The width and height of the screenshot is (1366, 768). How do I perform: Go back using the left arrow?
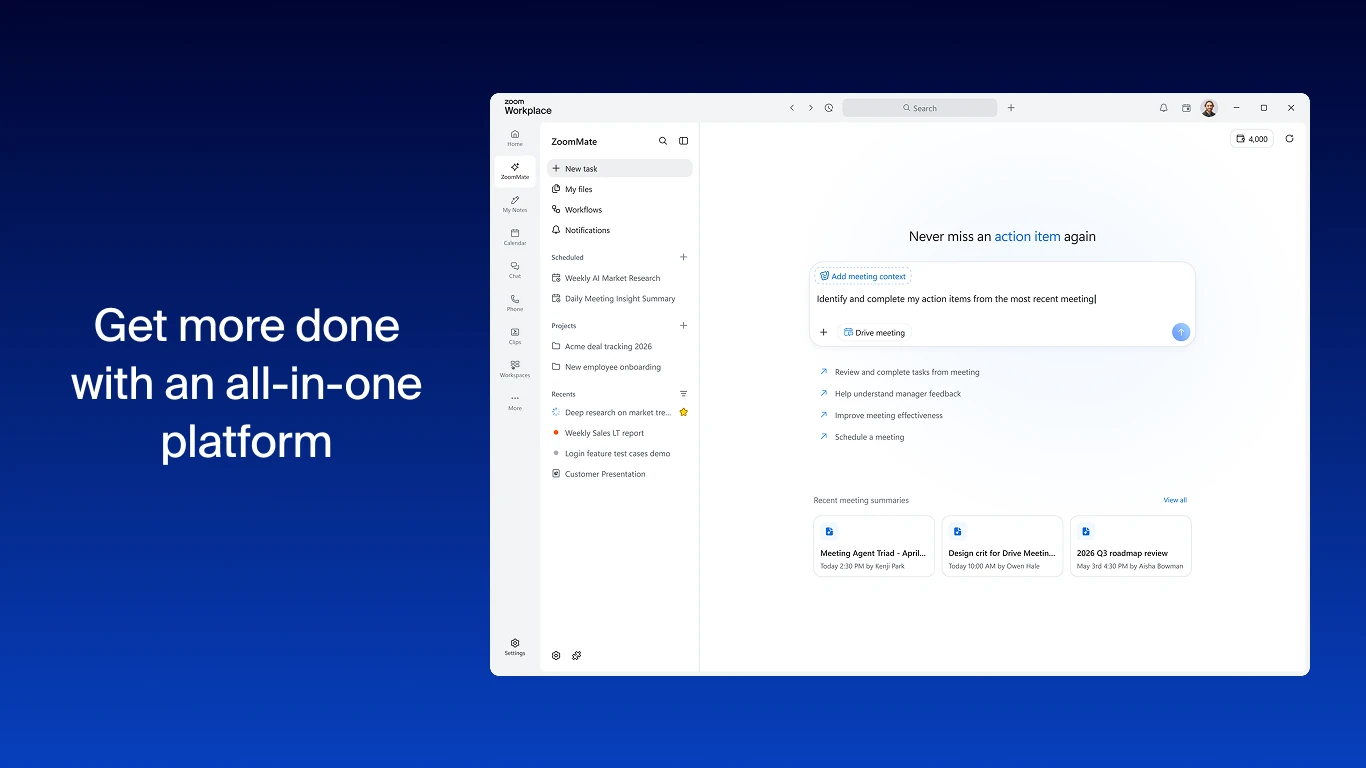coord(792,108)
